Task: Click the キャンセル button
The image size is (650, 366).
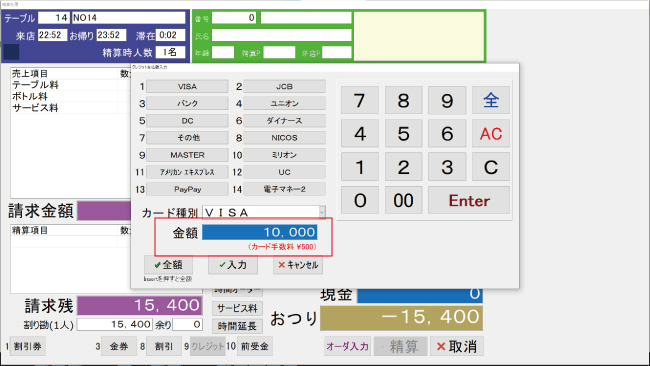Action: click(298, 264)
